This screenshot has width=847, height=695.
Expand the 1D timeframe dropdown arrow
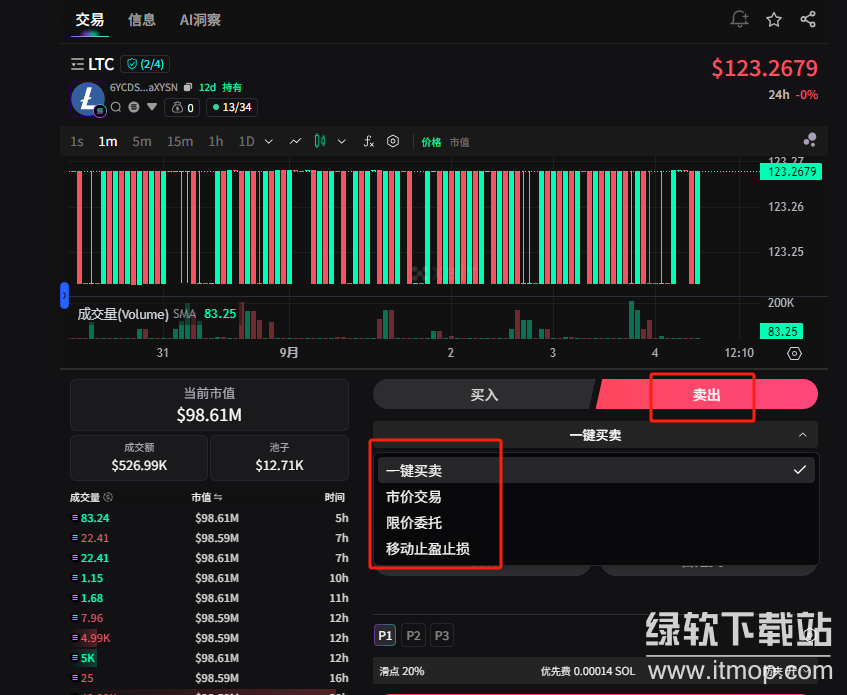tap(268, 142)
